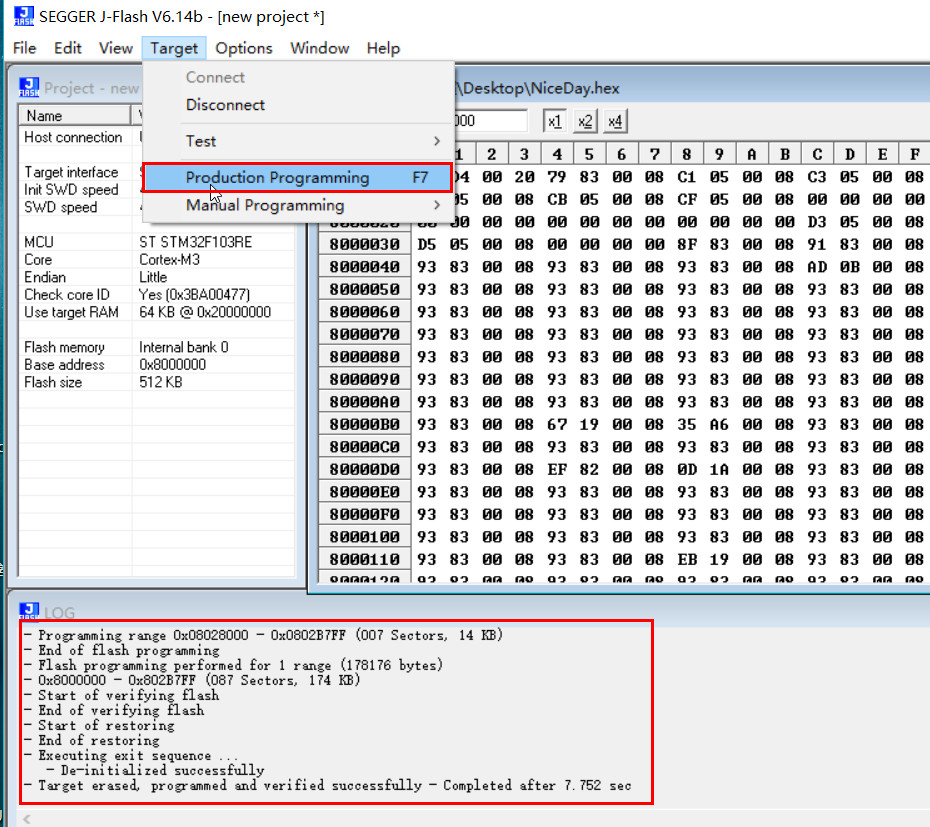
Task: Click address row 80000D0 in hex view
Action: [364, 470]
